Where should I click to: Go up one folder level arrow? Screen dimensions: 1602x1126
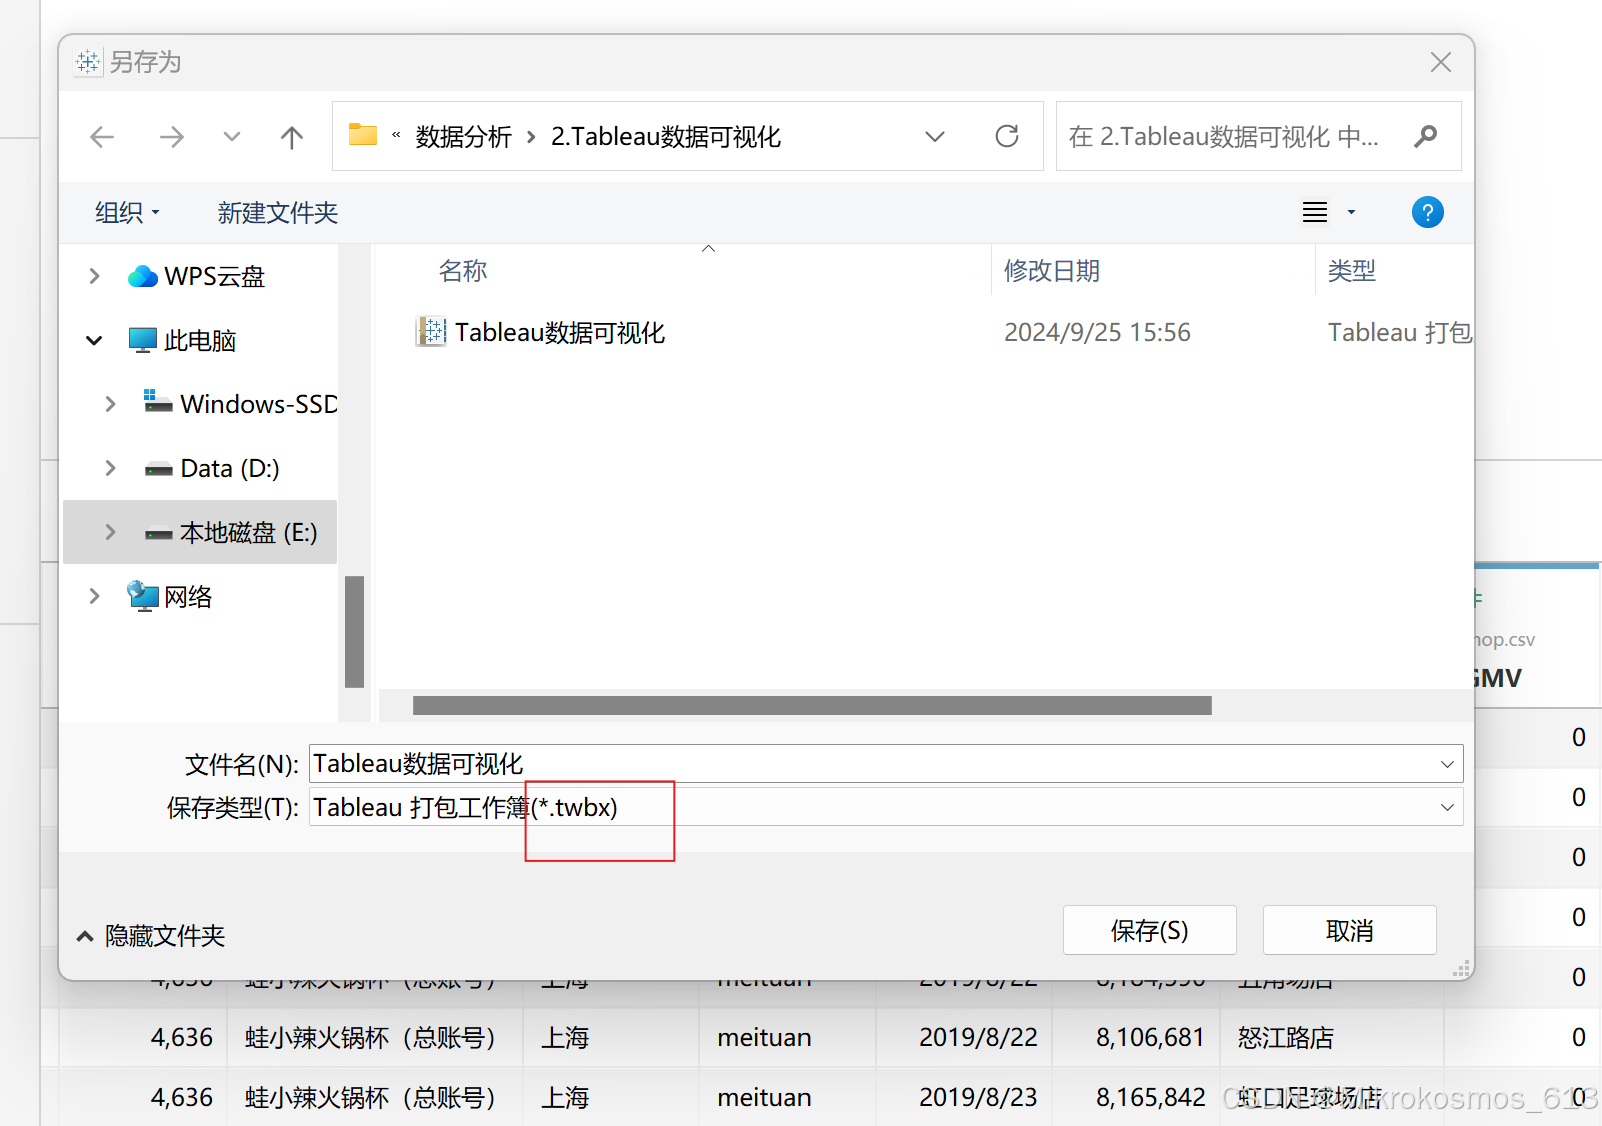coord(292,137)
